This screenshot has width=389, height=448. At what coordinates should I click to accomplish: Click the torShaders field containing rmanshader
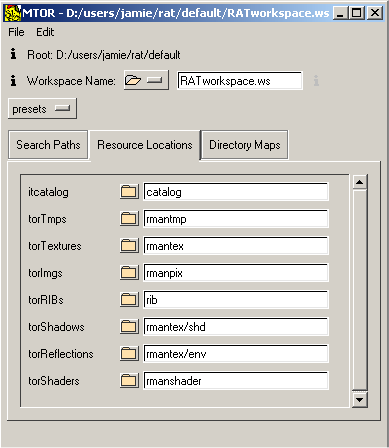click(236, 381)
